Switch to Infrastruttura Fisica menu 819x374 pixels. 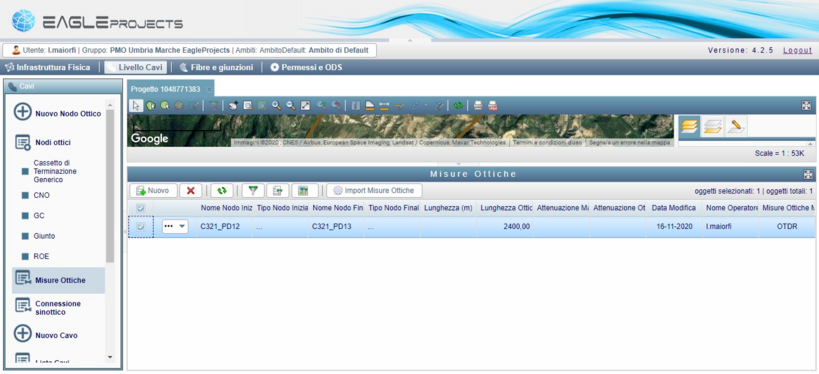coord(48,67)
